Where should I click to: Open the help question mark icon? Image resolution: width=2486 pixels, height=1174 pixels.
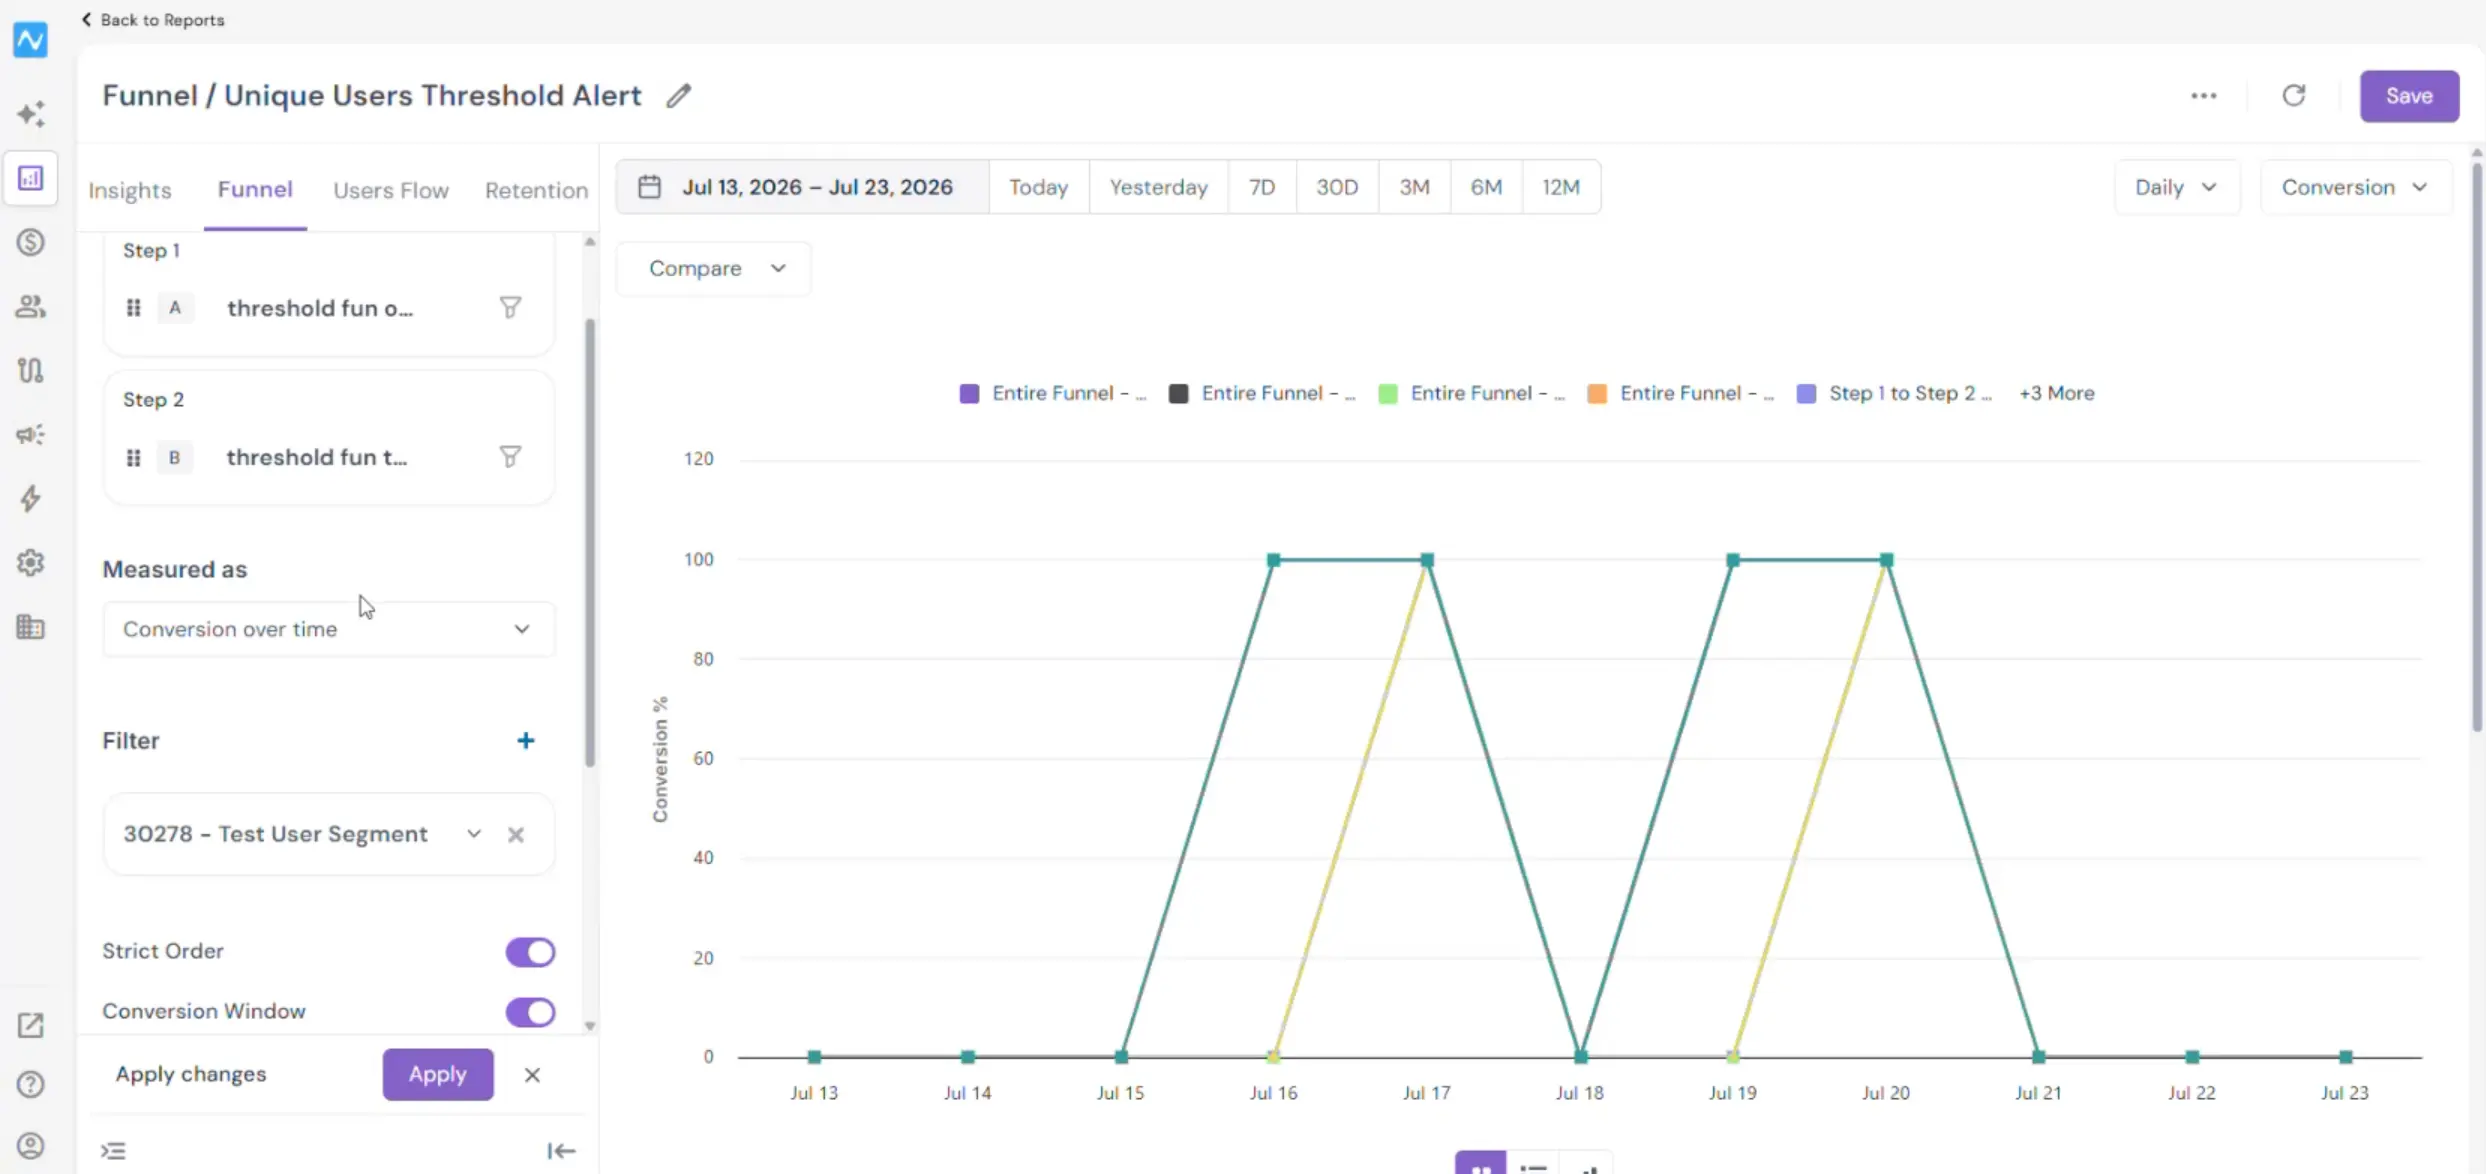pyautogui.click(x=30, y=1084)
